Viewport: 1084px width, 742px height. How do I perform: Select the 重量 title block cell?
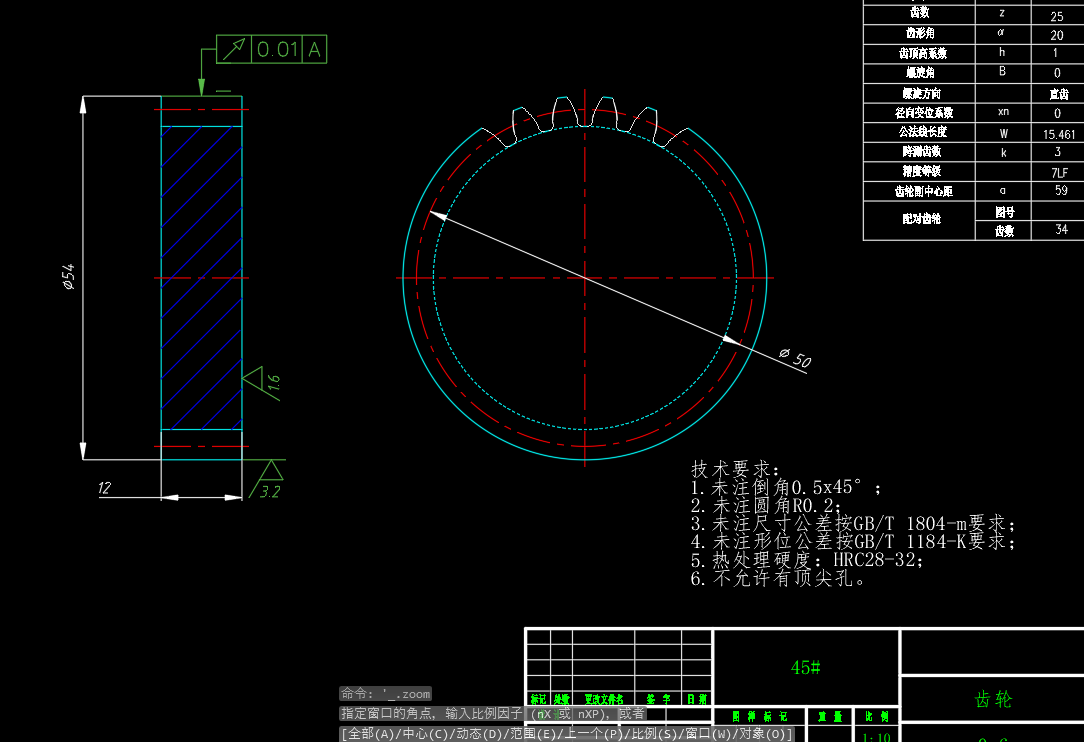click(x=830, y=716)
